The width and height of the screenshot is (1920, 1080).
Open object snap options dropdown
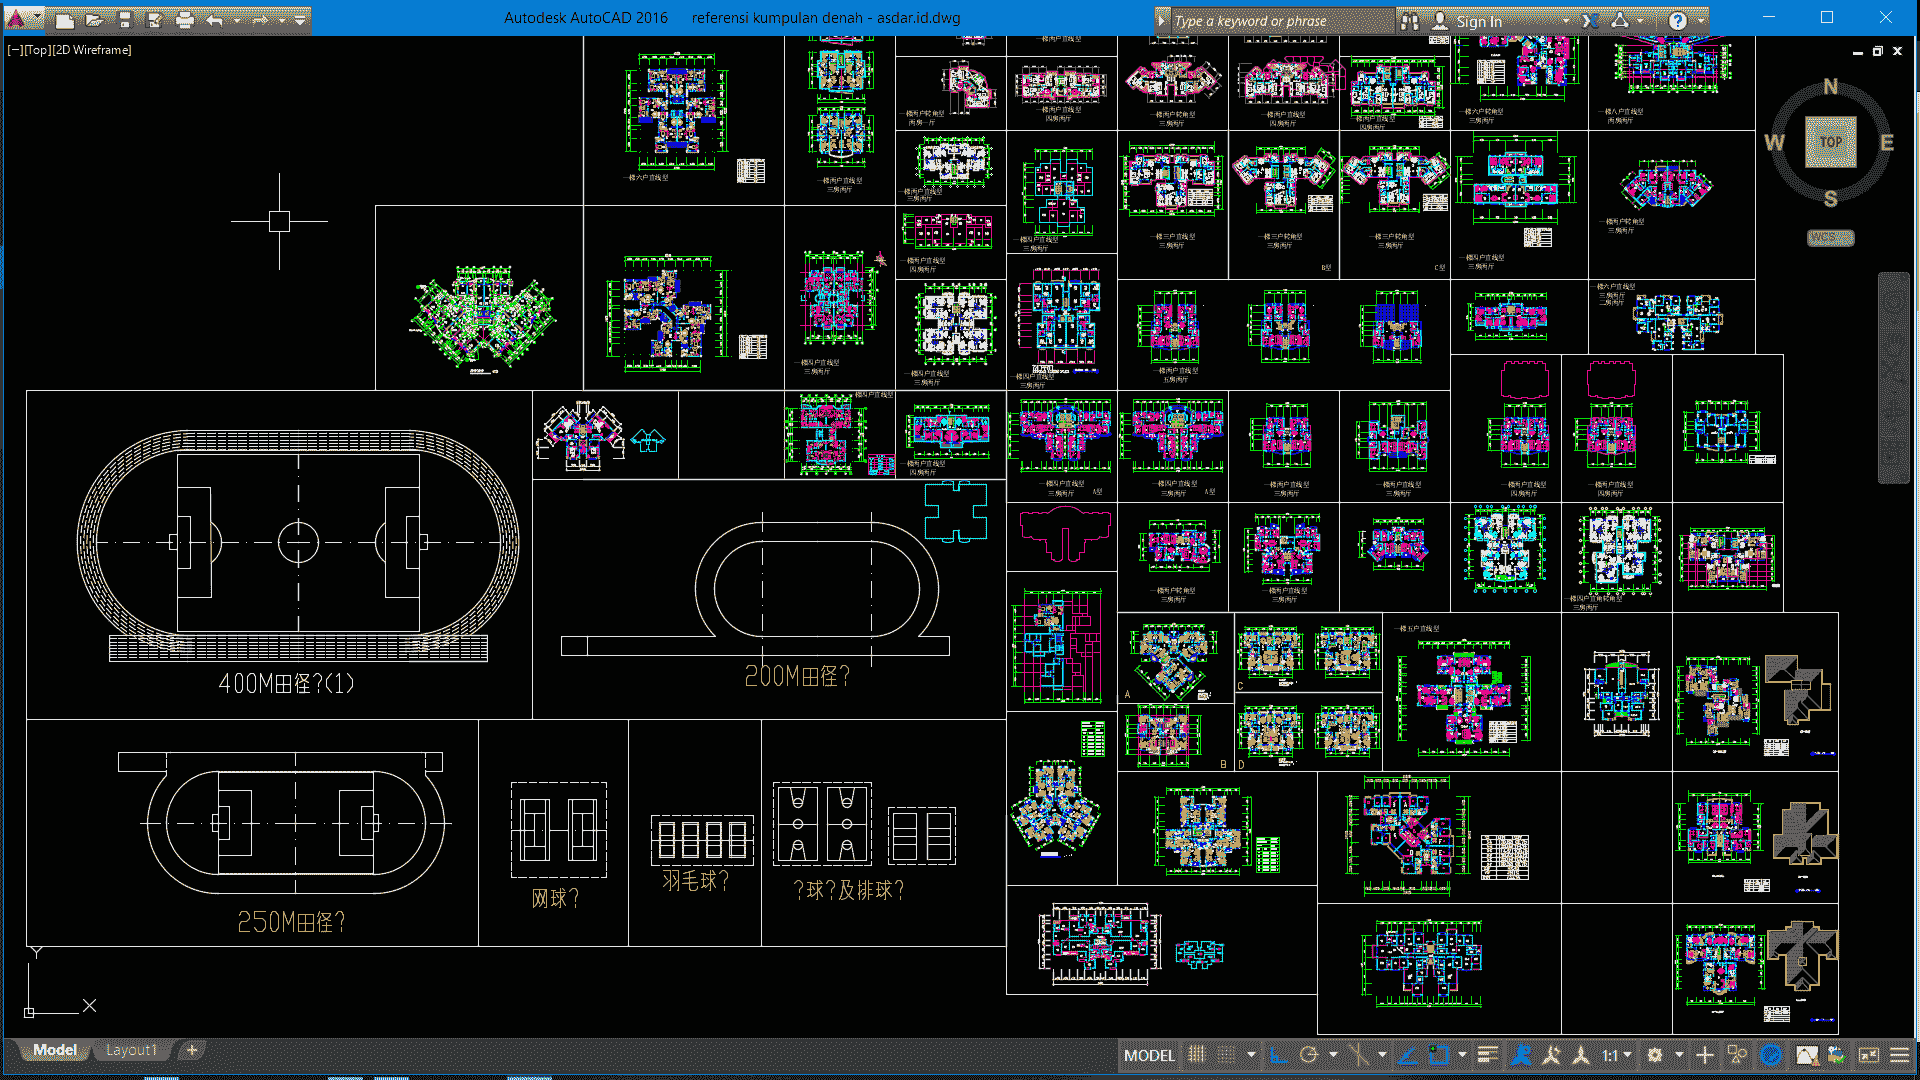pyautogui.click(x=1462, y=1055)
